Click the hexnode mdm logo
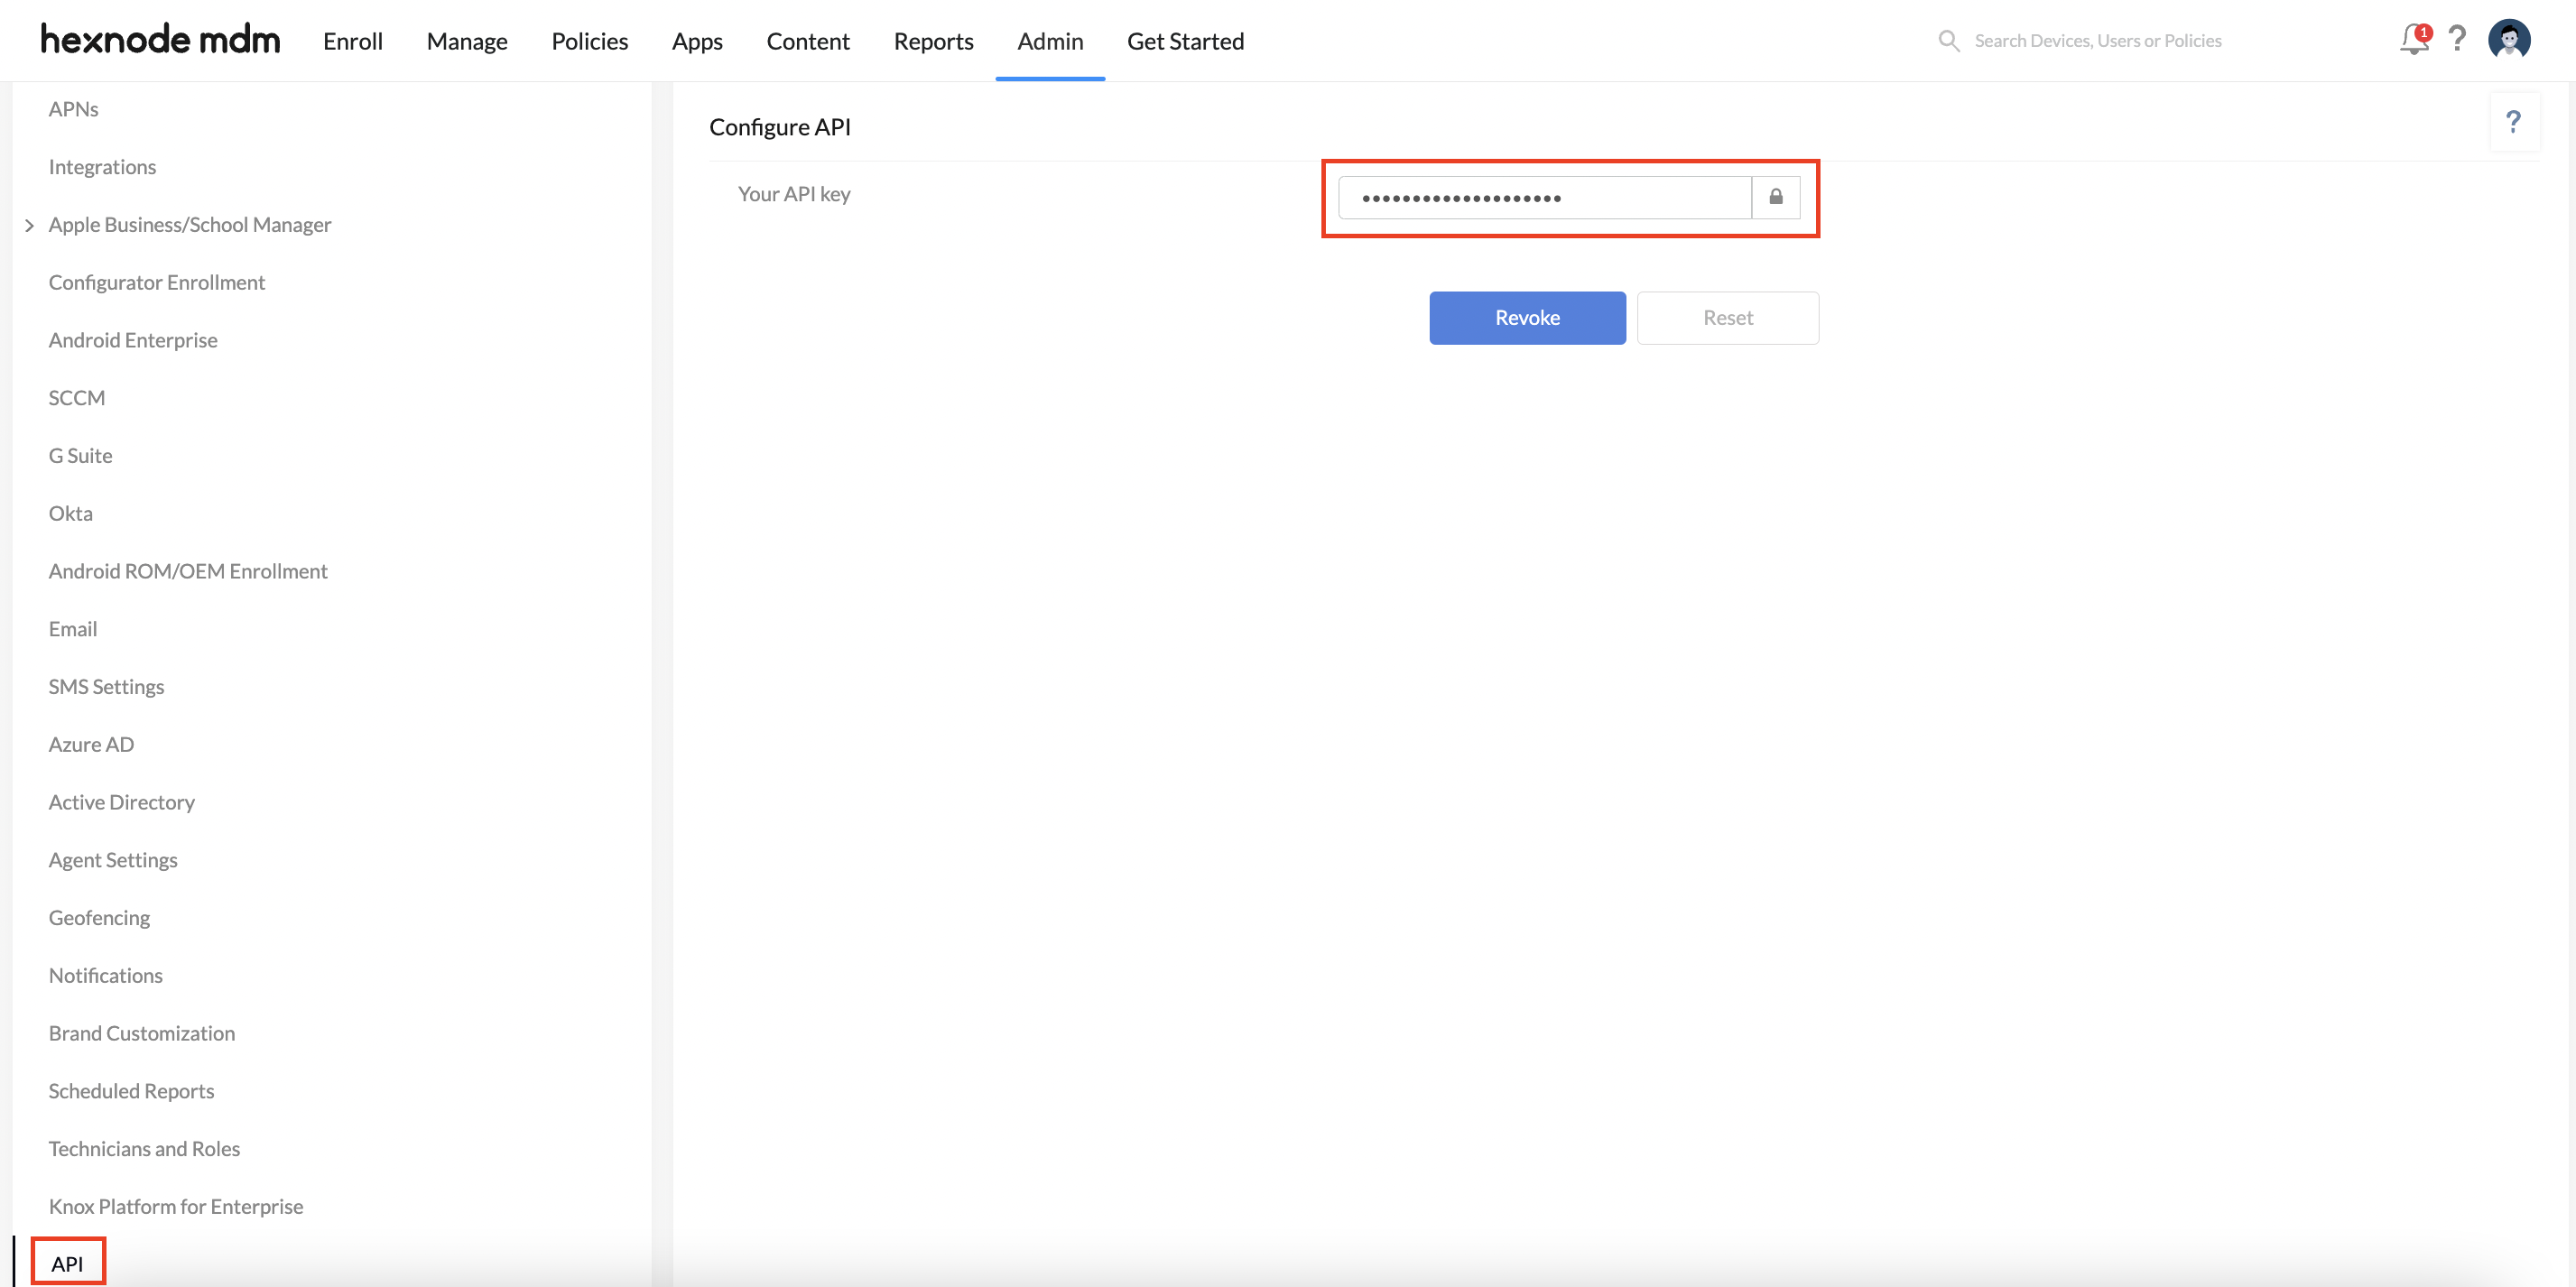2576x1287 pixels. coord(160,40)
